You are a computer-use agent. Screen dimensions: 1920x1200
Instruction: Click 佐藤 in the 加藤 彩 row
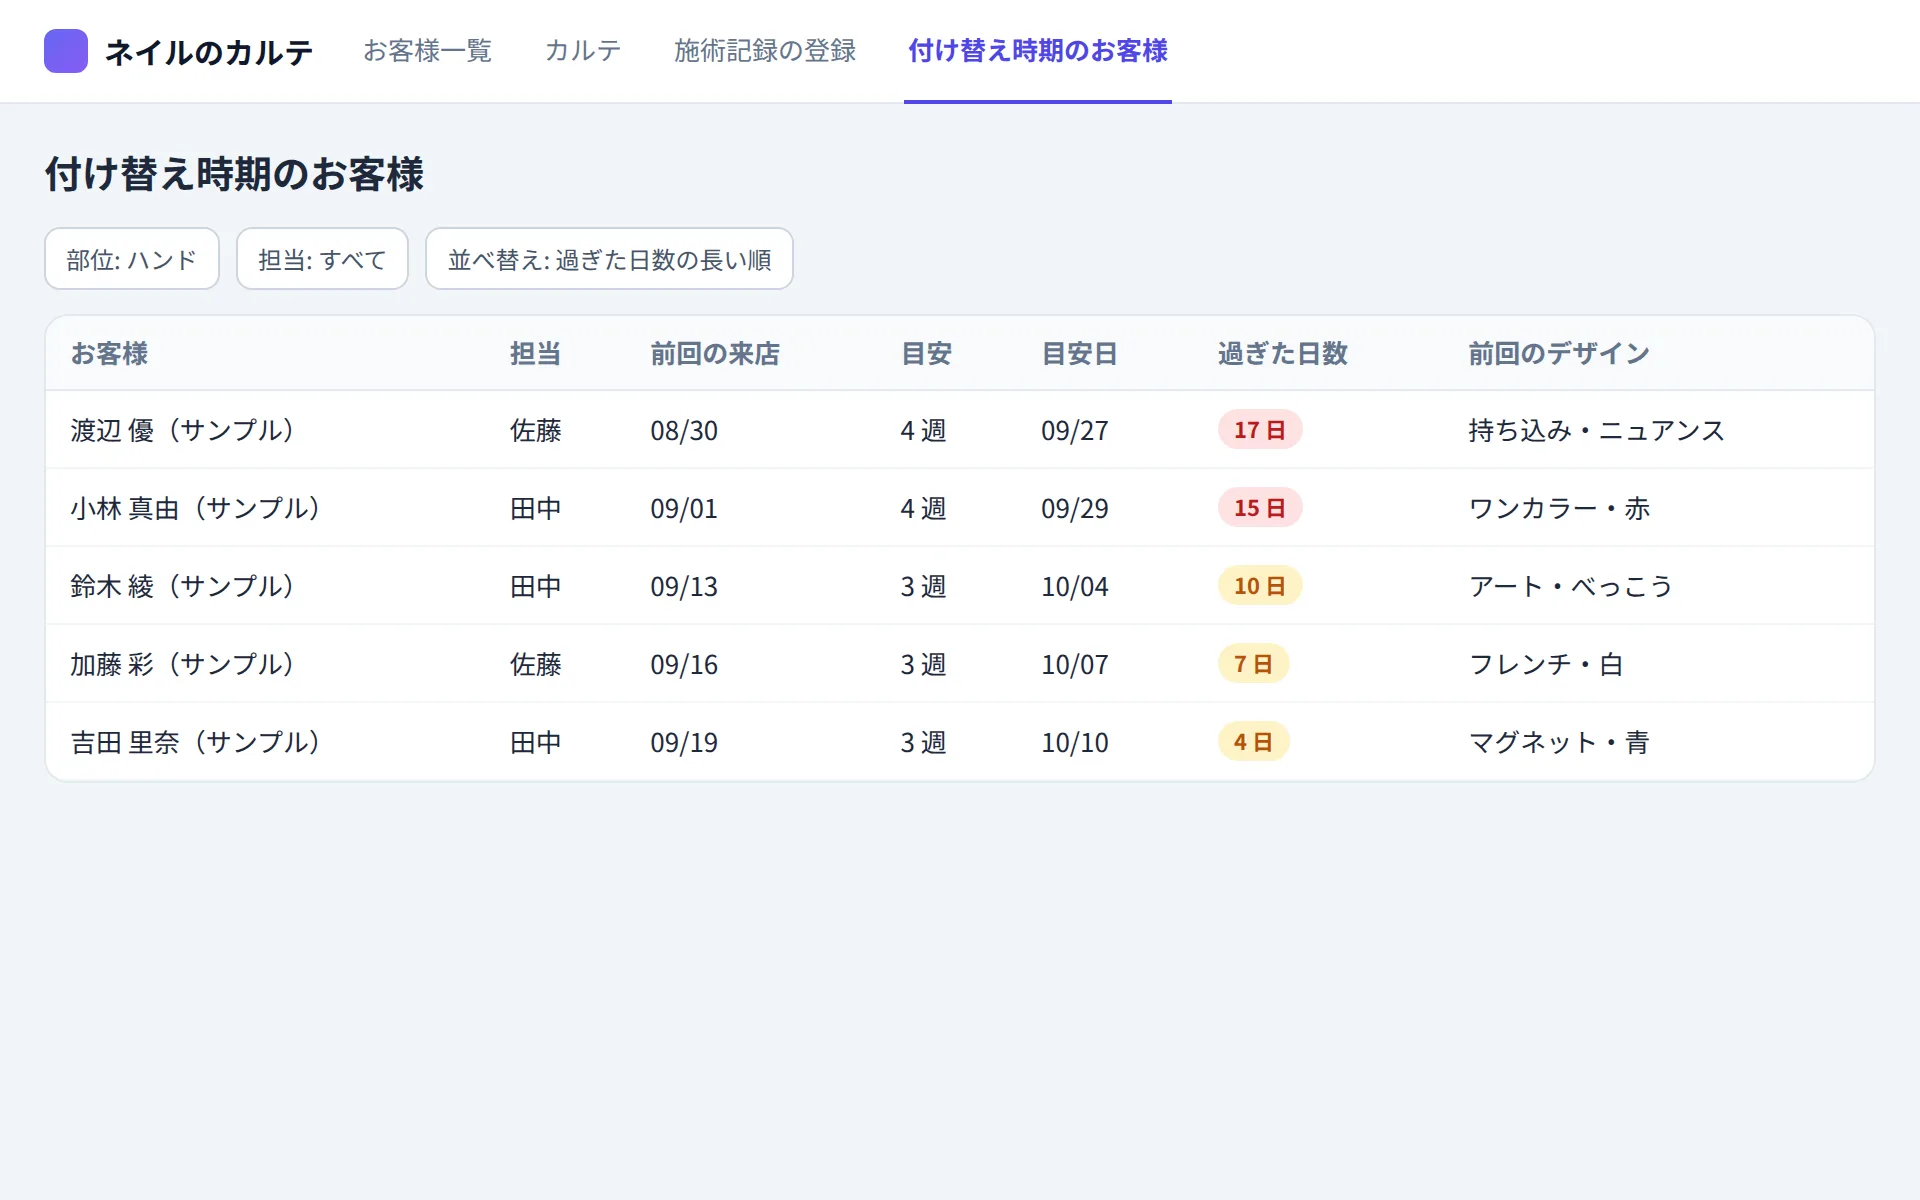coord(535,664)
